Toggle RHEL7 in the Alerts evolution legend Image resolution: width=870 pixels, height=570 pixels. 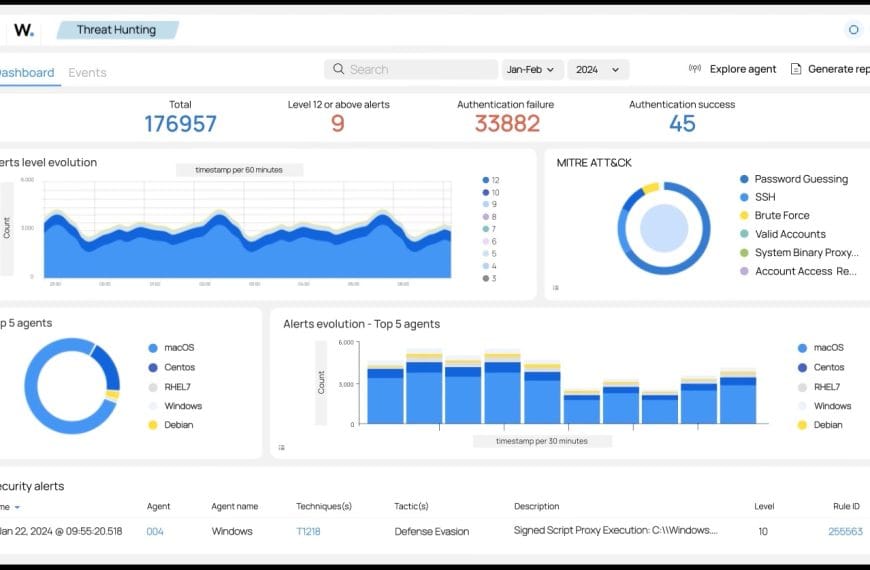(819, 387)
